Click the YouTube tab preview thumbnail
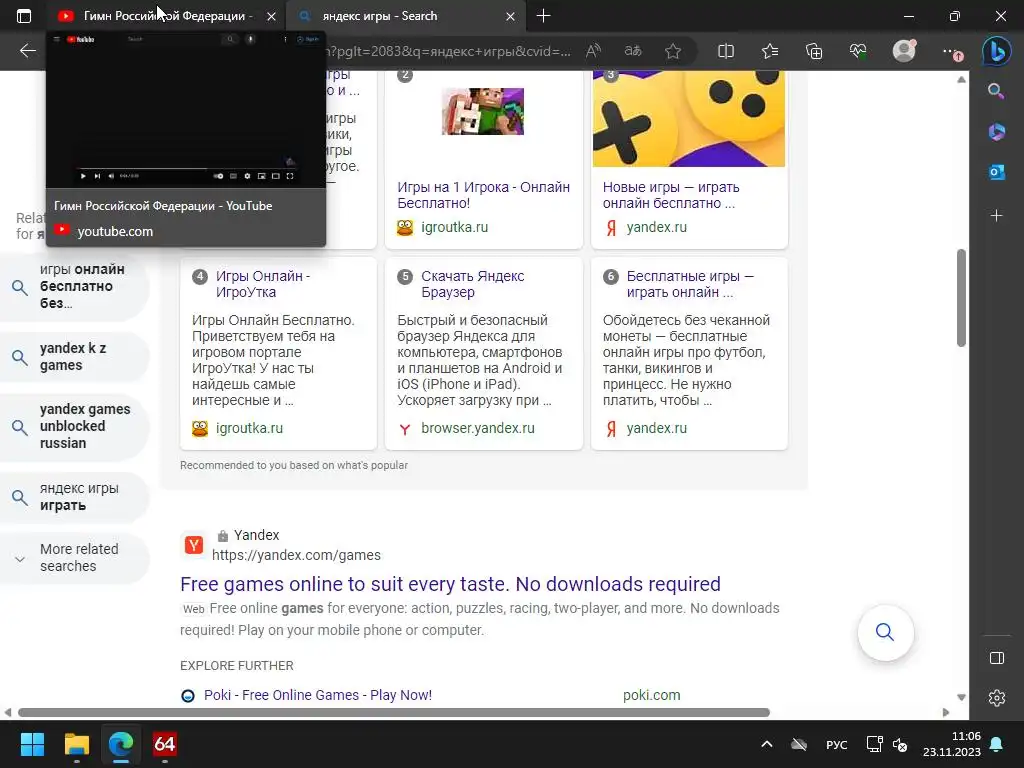The width and height of the screenshot is (1024, 768). point(186,109)
